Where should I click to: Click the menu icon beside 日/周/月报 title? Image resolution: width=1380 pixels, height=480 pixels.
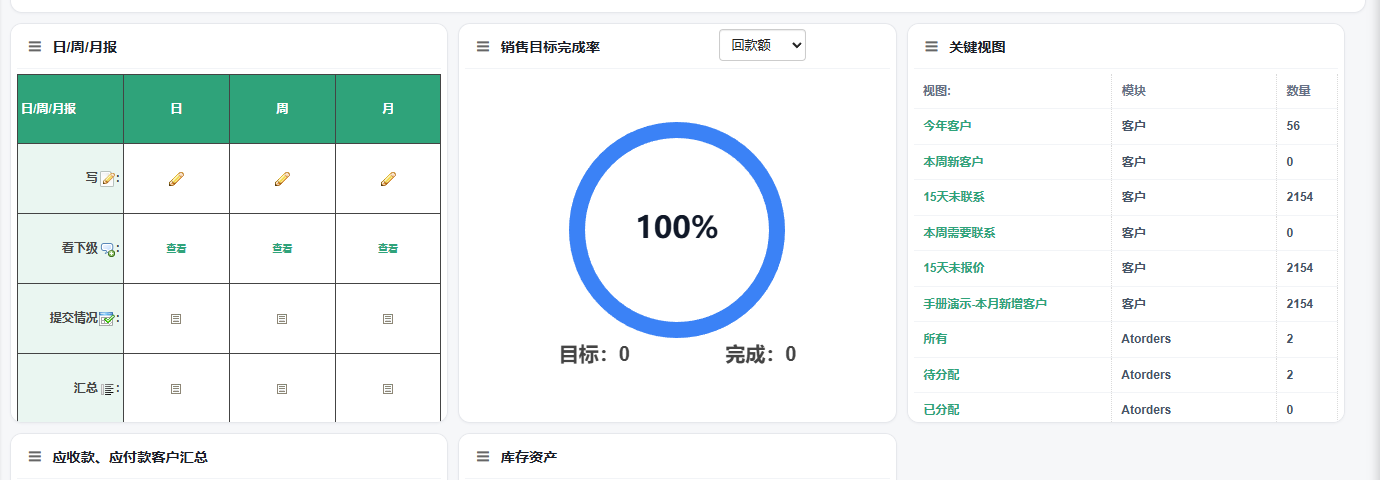pyautogui.click(x=35, y=46)
